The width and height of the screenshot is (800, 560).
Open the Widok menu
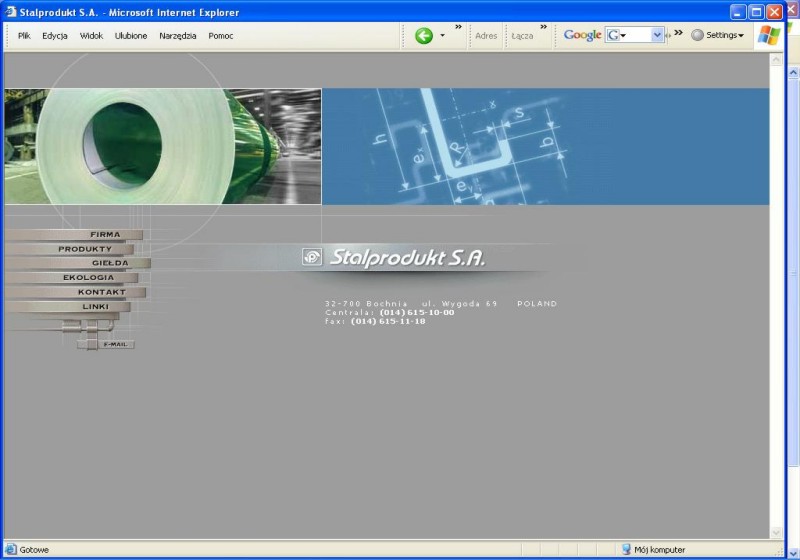click(x=91, y=36)
